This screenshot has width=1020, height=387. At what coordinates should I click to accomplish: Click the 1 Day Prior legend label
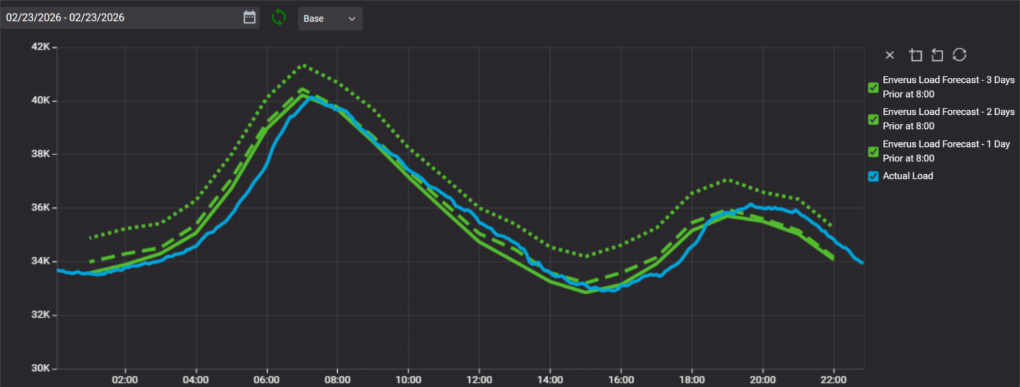pyautogui.click(x=946, y=152)
